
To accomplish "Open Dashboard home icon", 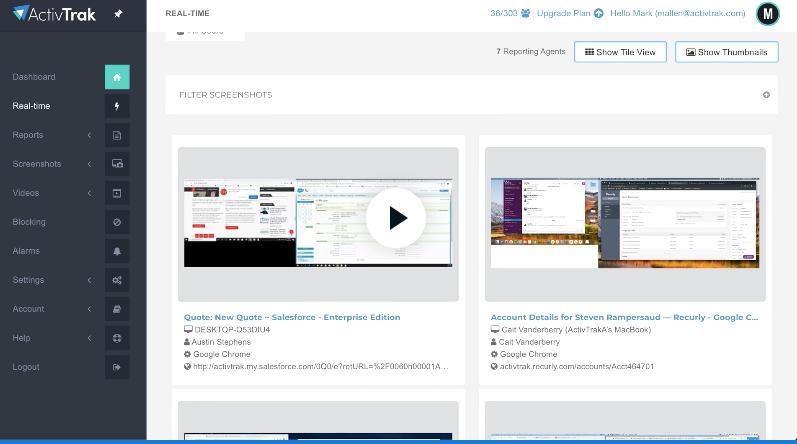I will [x=117, y=77].
